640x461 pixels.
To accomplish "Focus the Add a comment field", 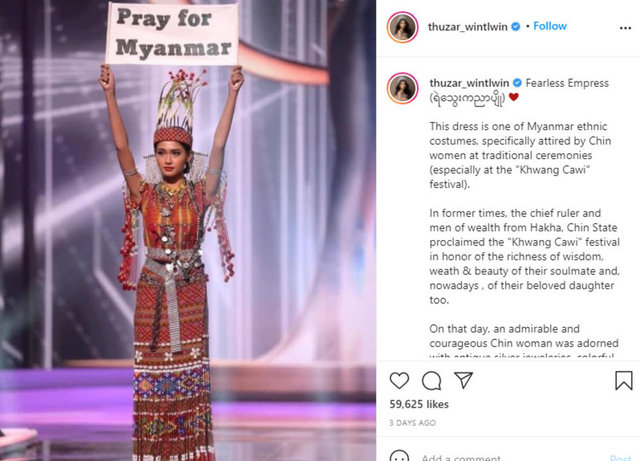I will pos(510,457).
